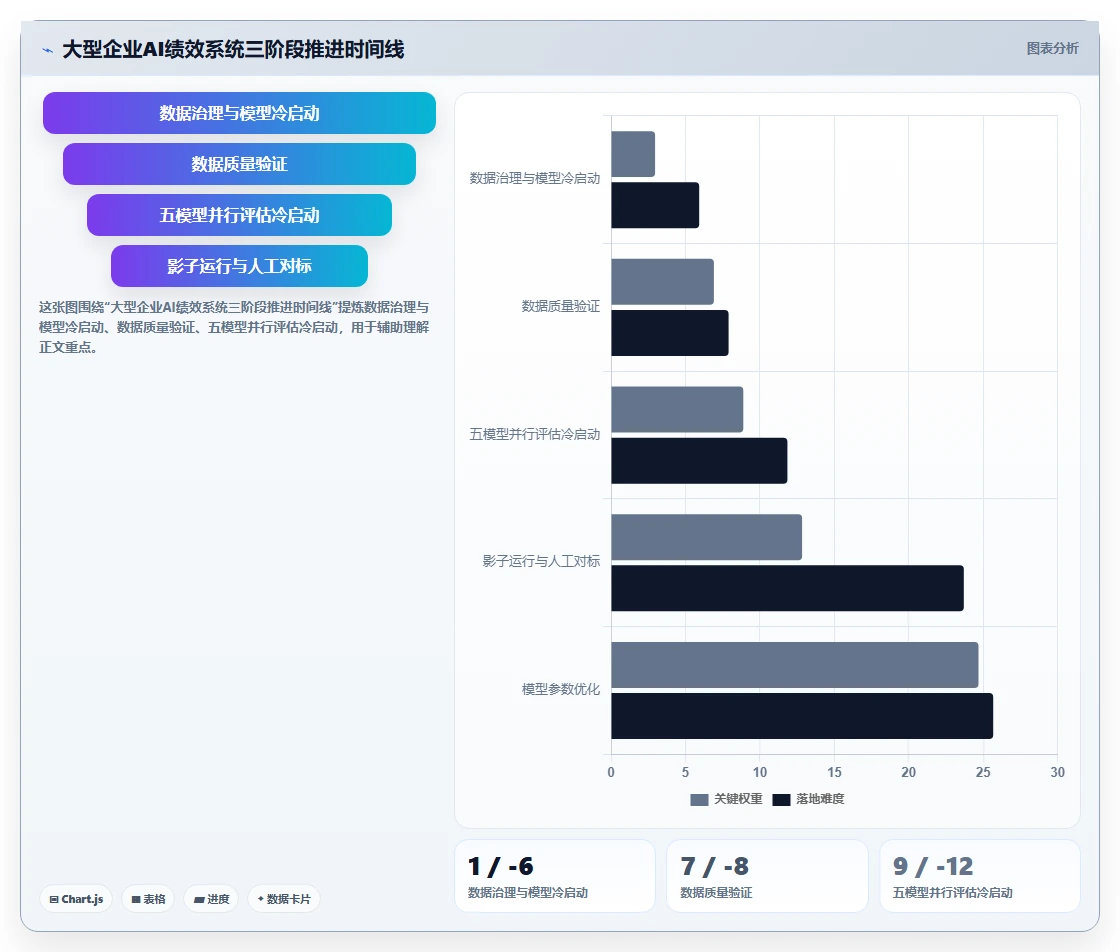Image resolution: width=1120 pixels, height=952 pixels.
Task: Open the 9 / -12 data card
Action: click(x=980, y=876)
